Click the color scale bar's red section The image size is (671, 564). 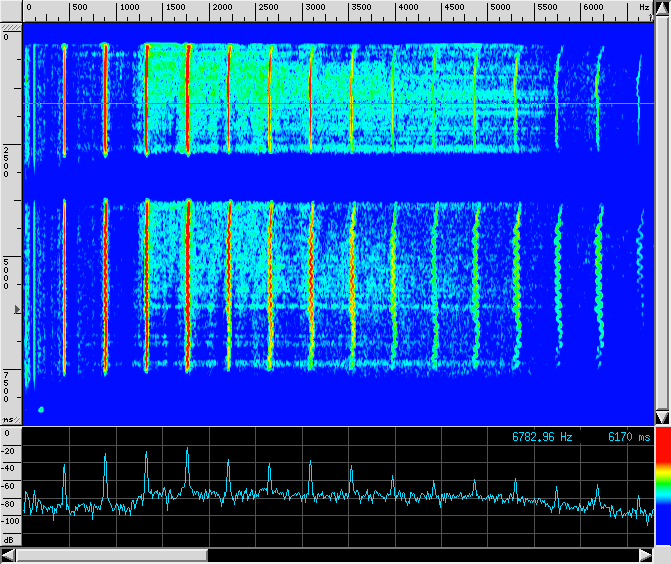[661, 454]
